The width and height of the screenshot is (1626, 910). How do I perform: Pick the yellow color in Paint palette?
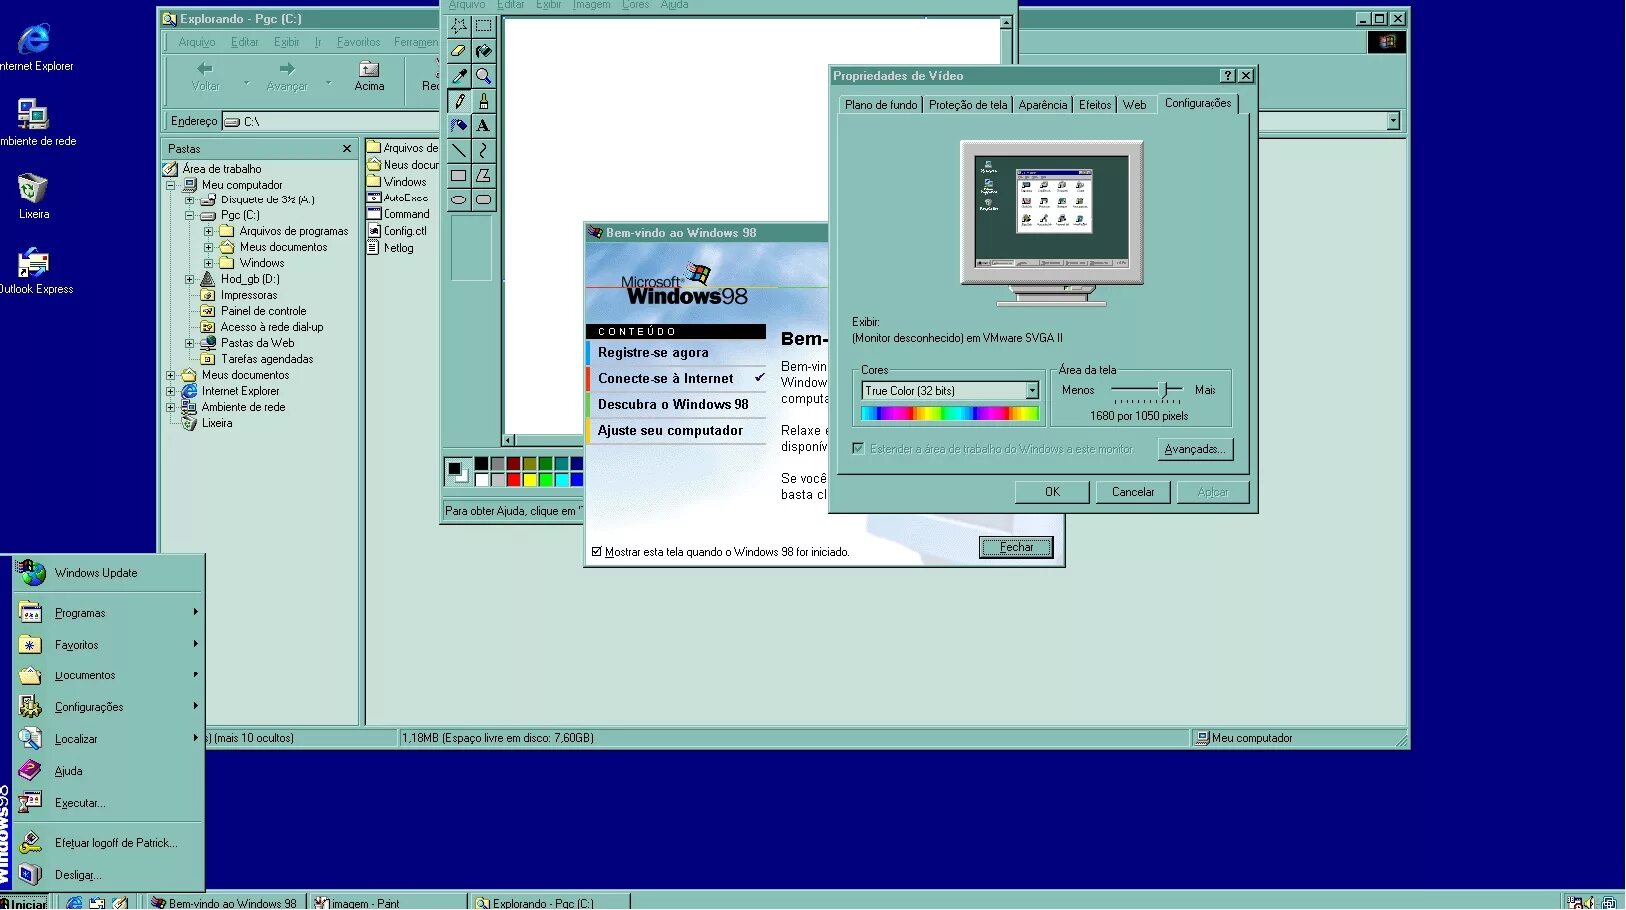530,480
